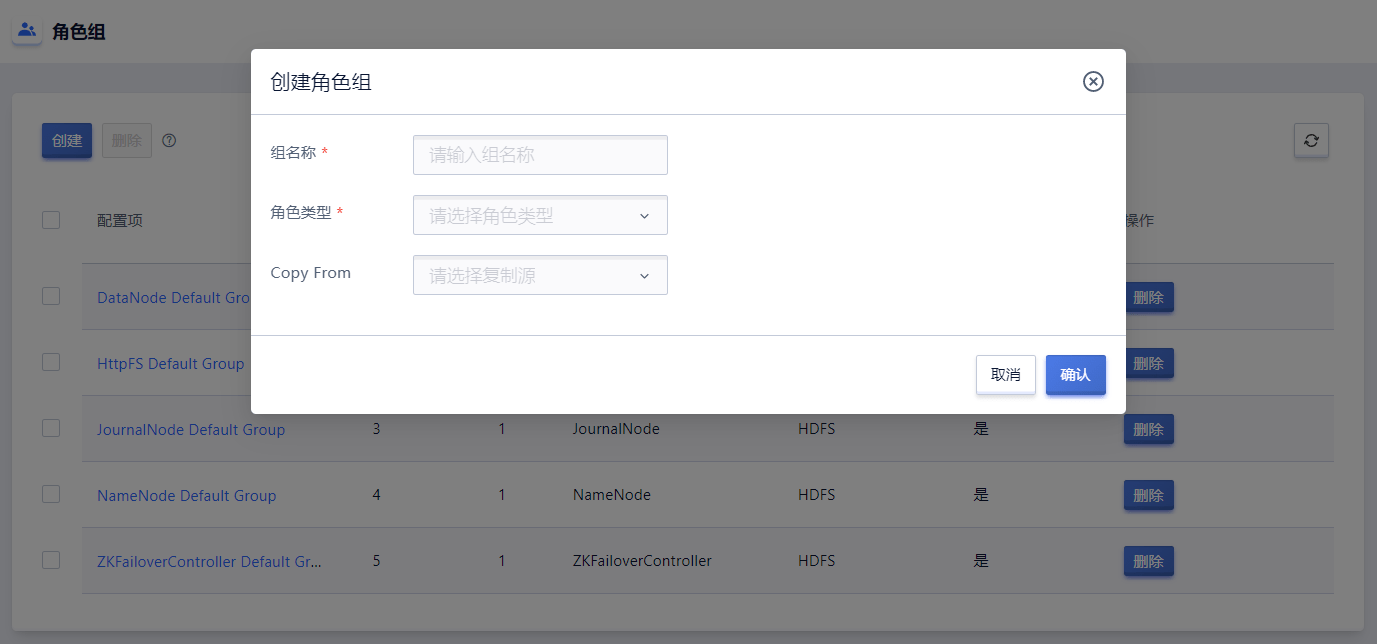Image resolution: width=1377 pixels, height=644 pixels.
Task: Open the ZKFailoverController Default Group link
Action: coord(210,562)
